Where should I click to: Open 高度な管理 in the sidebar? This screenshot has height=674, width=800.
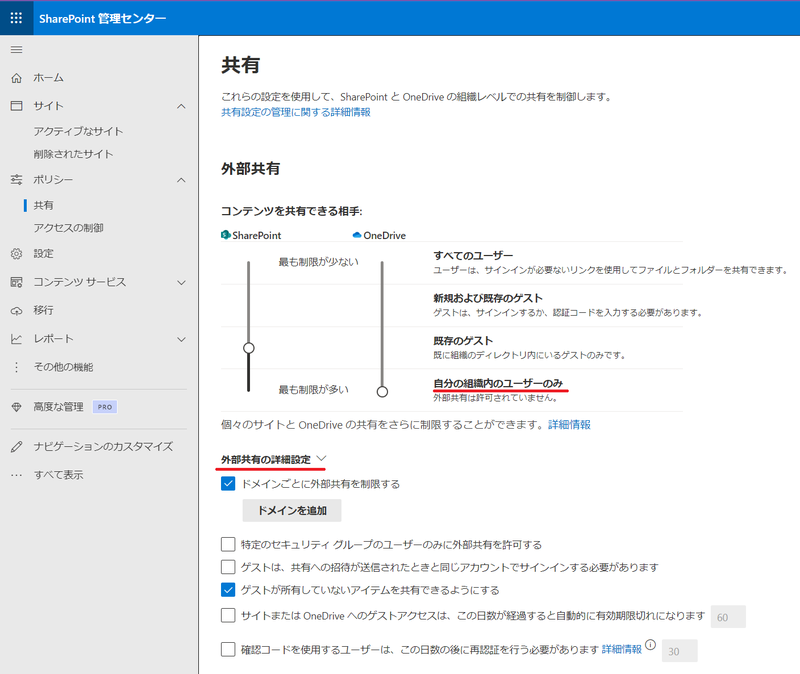(x=58, y=407)
